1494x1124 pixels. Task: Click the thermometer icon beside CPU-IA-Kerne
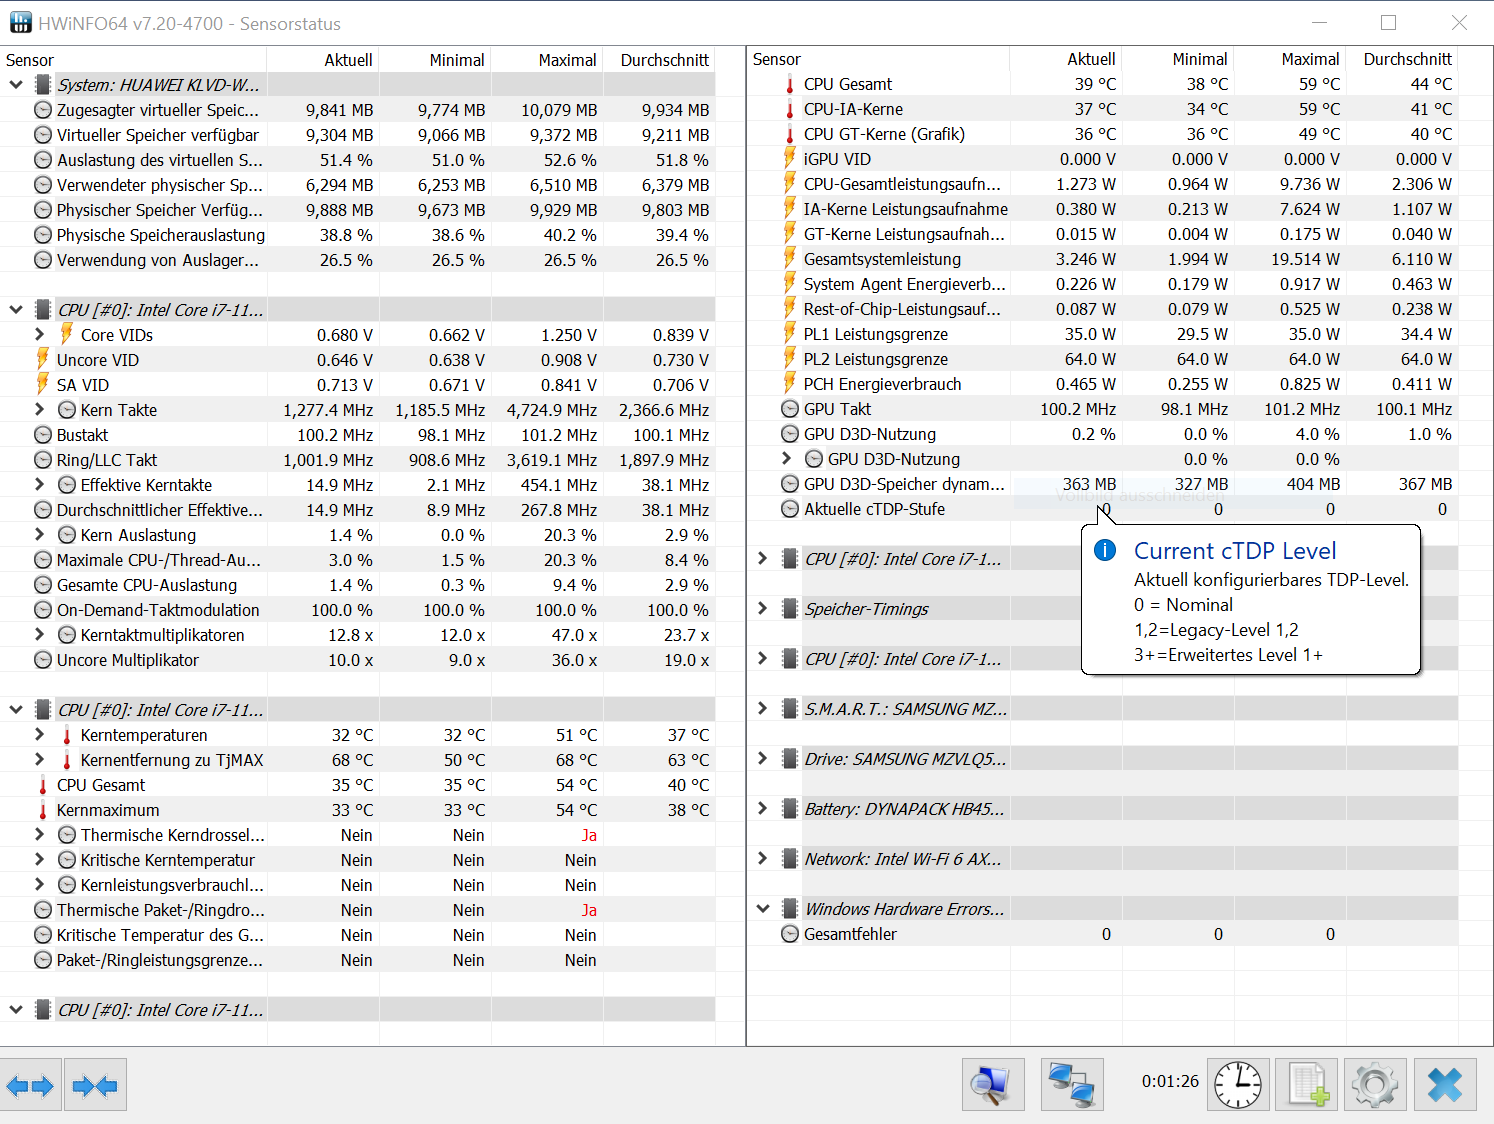pyautogui.click(x=789, y=109)
